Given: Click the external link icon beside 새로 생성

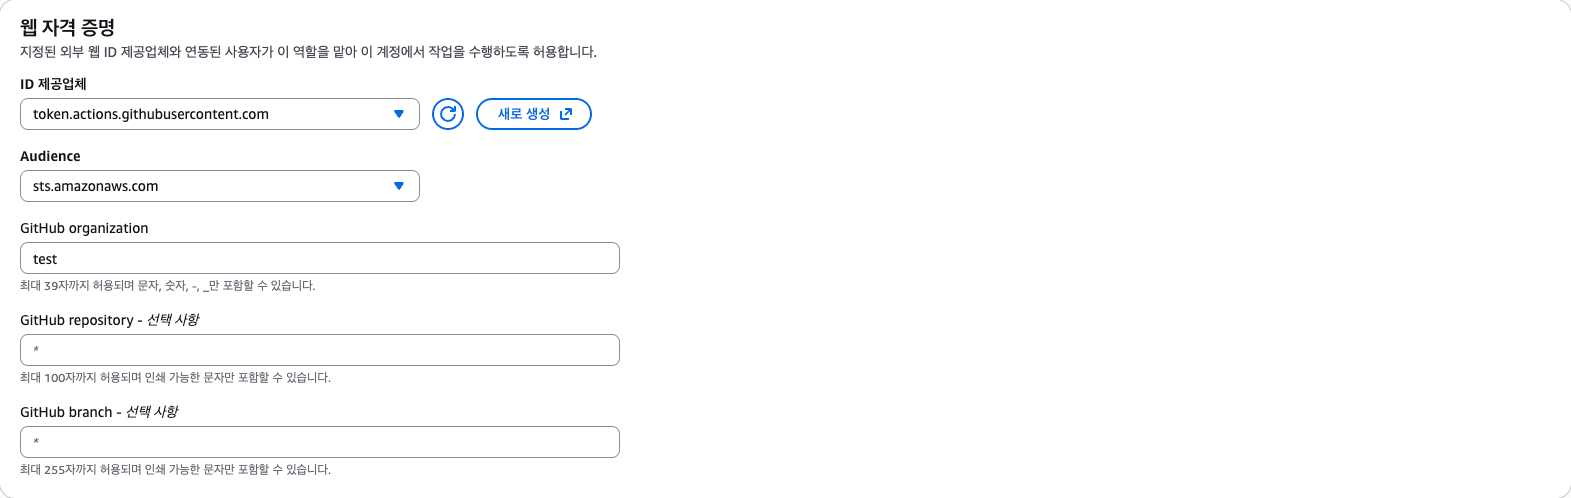Looking at the screenshot, I should pyautogui.click(x=566, y=114).
